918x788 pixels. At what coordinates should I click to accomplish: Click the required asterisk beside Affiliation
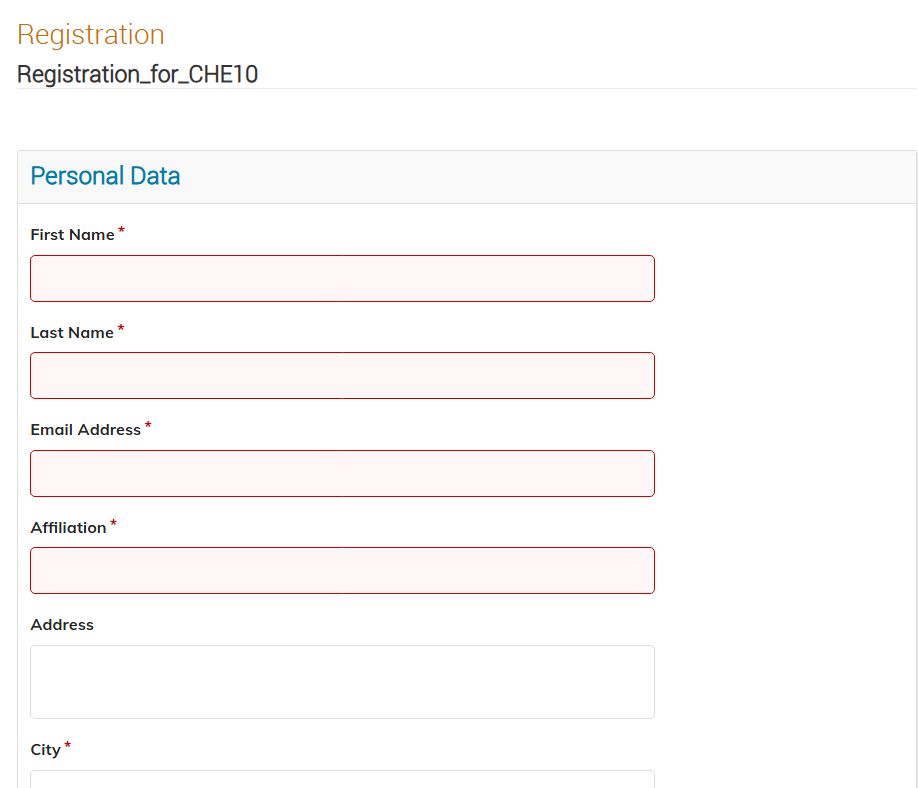[x=114, y=523]
